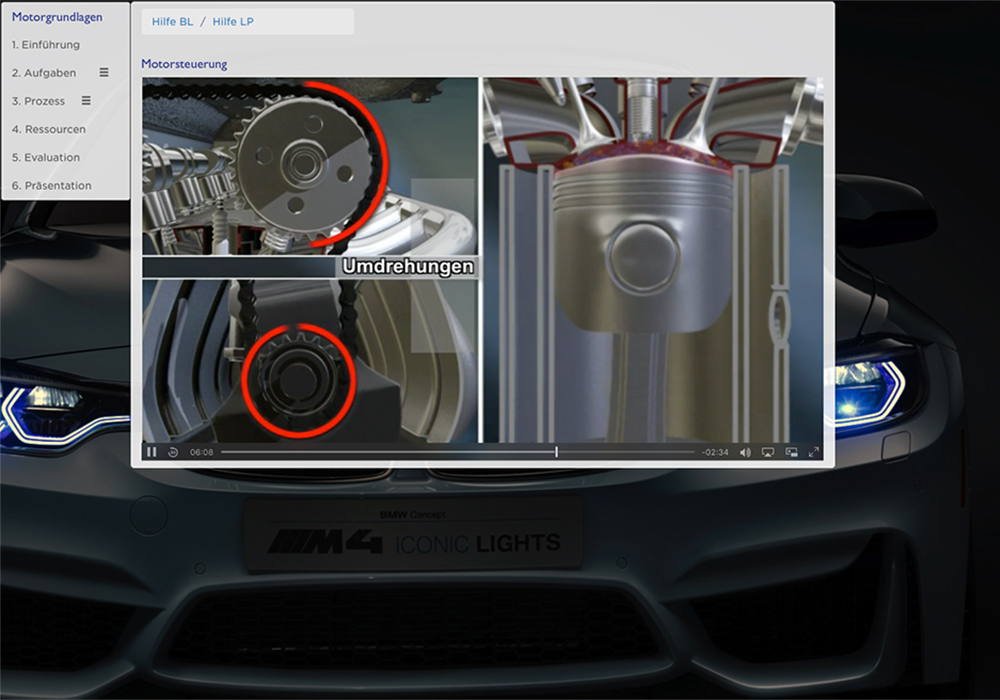The height and width of the screenshot is (700, 1000).
Task: Enter fullscreen with the expand arrows icon
Action: tap(814, 452)
